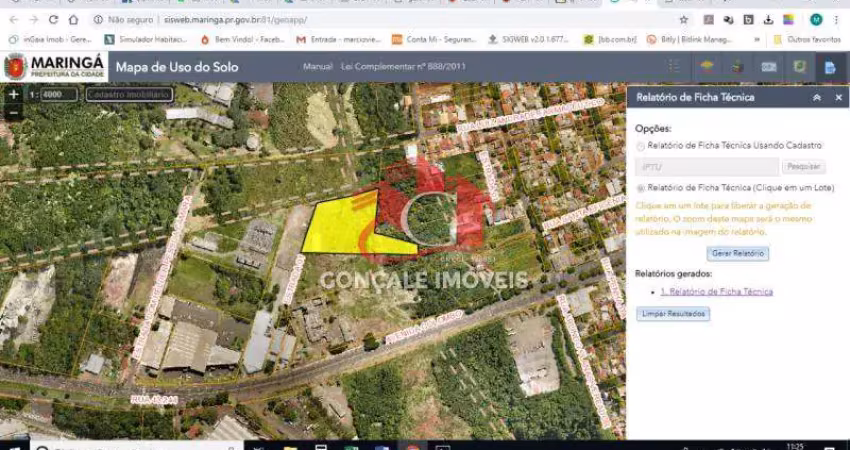Go back with browser back arrow
This screenshot has height=450, width=850.
pos(14,20)
